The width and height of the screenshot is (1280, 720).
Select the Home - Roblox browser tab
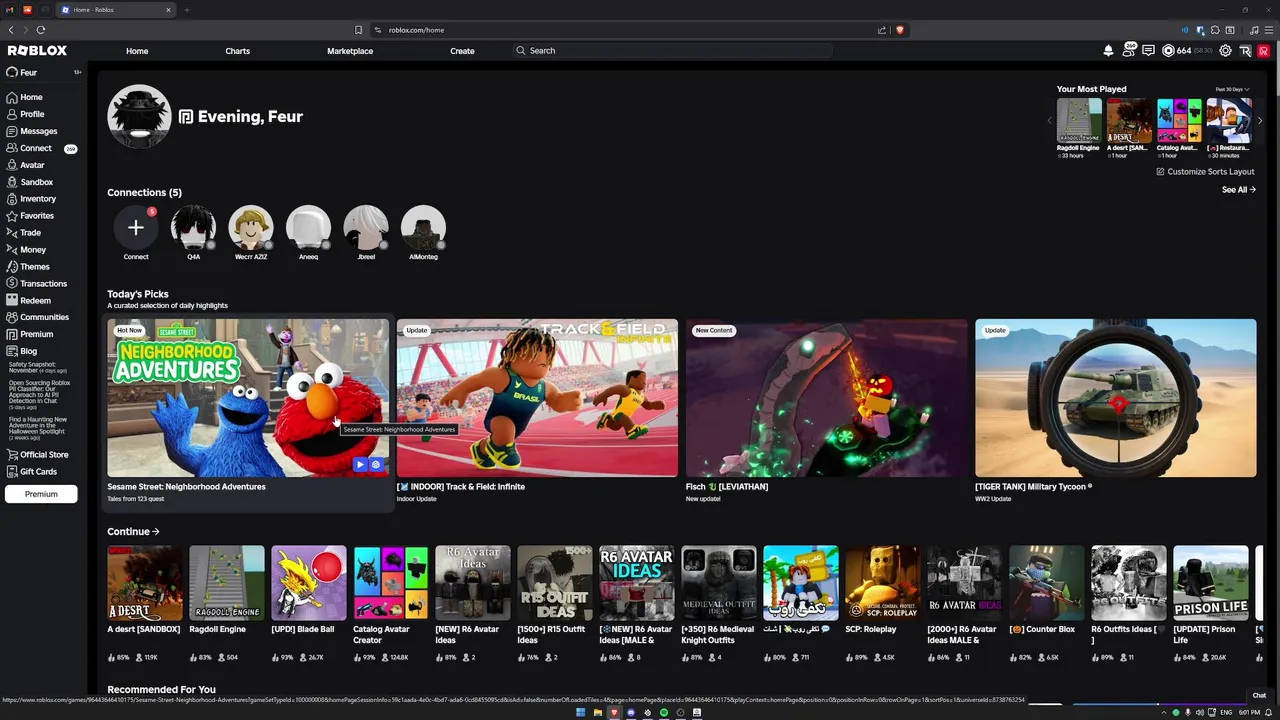tap(115, 10)
